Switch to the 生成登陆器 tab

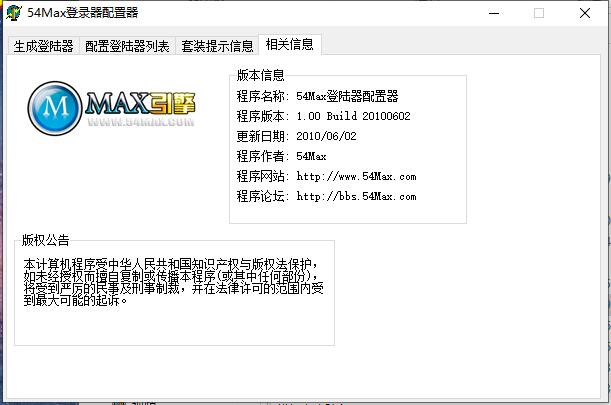[x=44, y=46]
